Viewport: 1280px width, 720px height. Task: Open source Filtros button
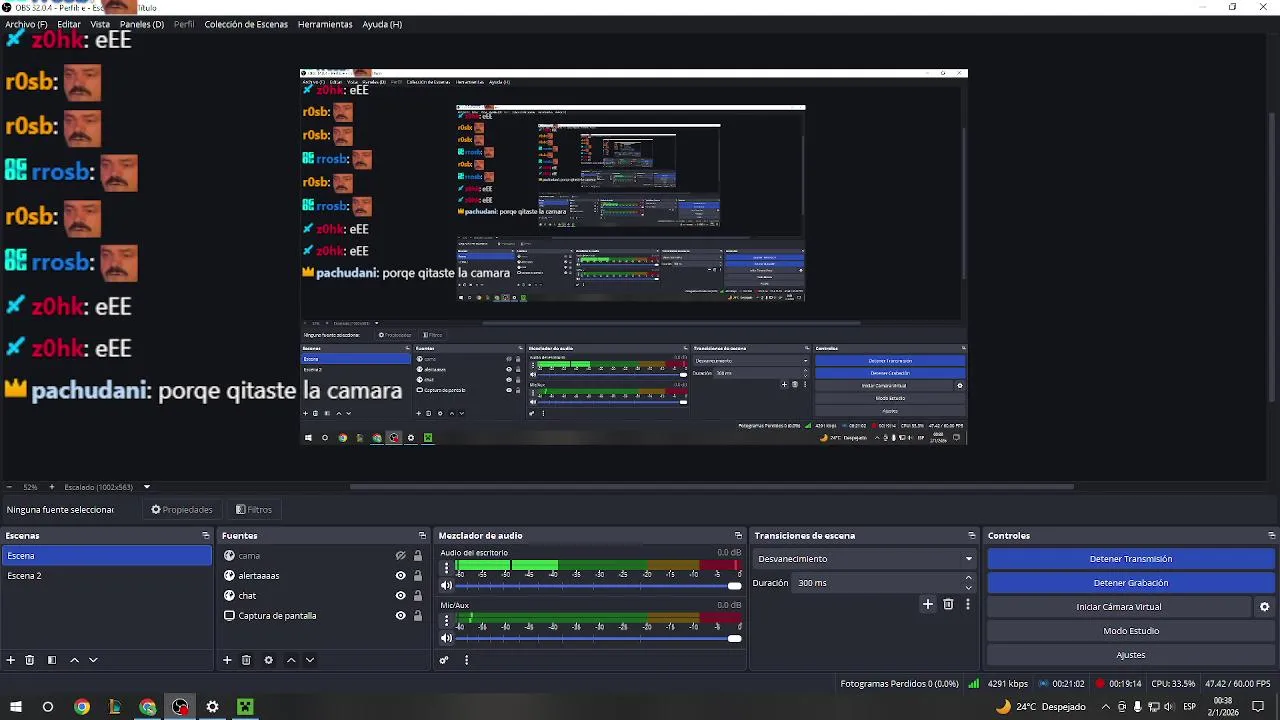click(254, 510)
